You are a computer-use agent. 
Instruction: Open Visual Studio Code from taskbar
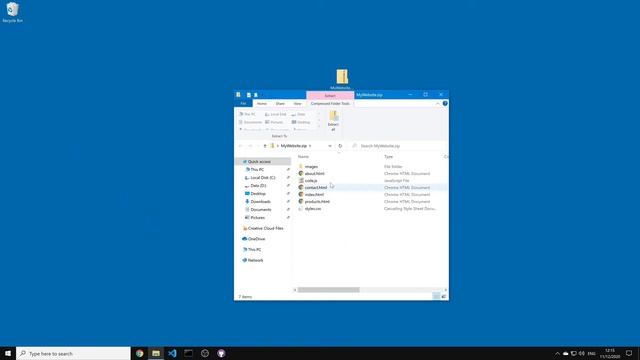tap(172, 353)
